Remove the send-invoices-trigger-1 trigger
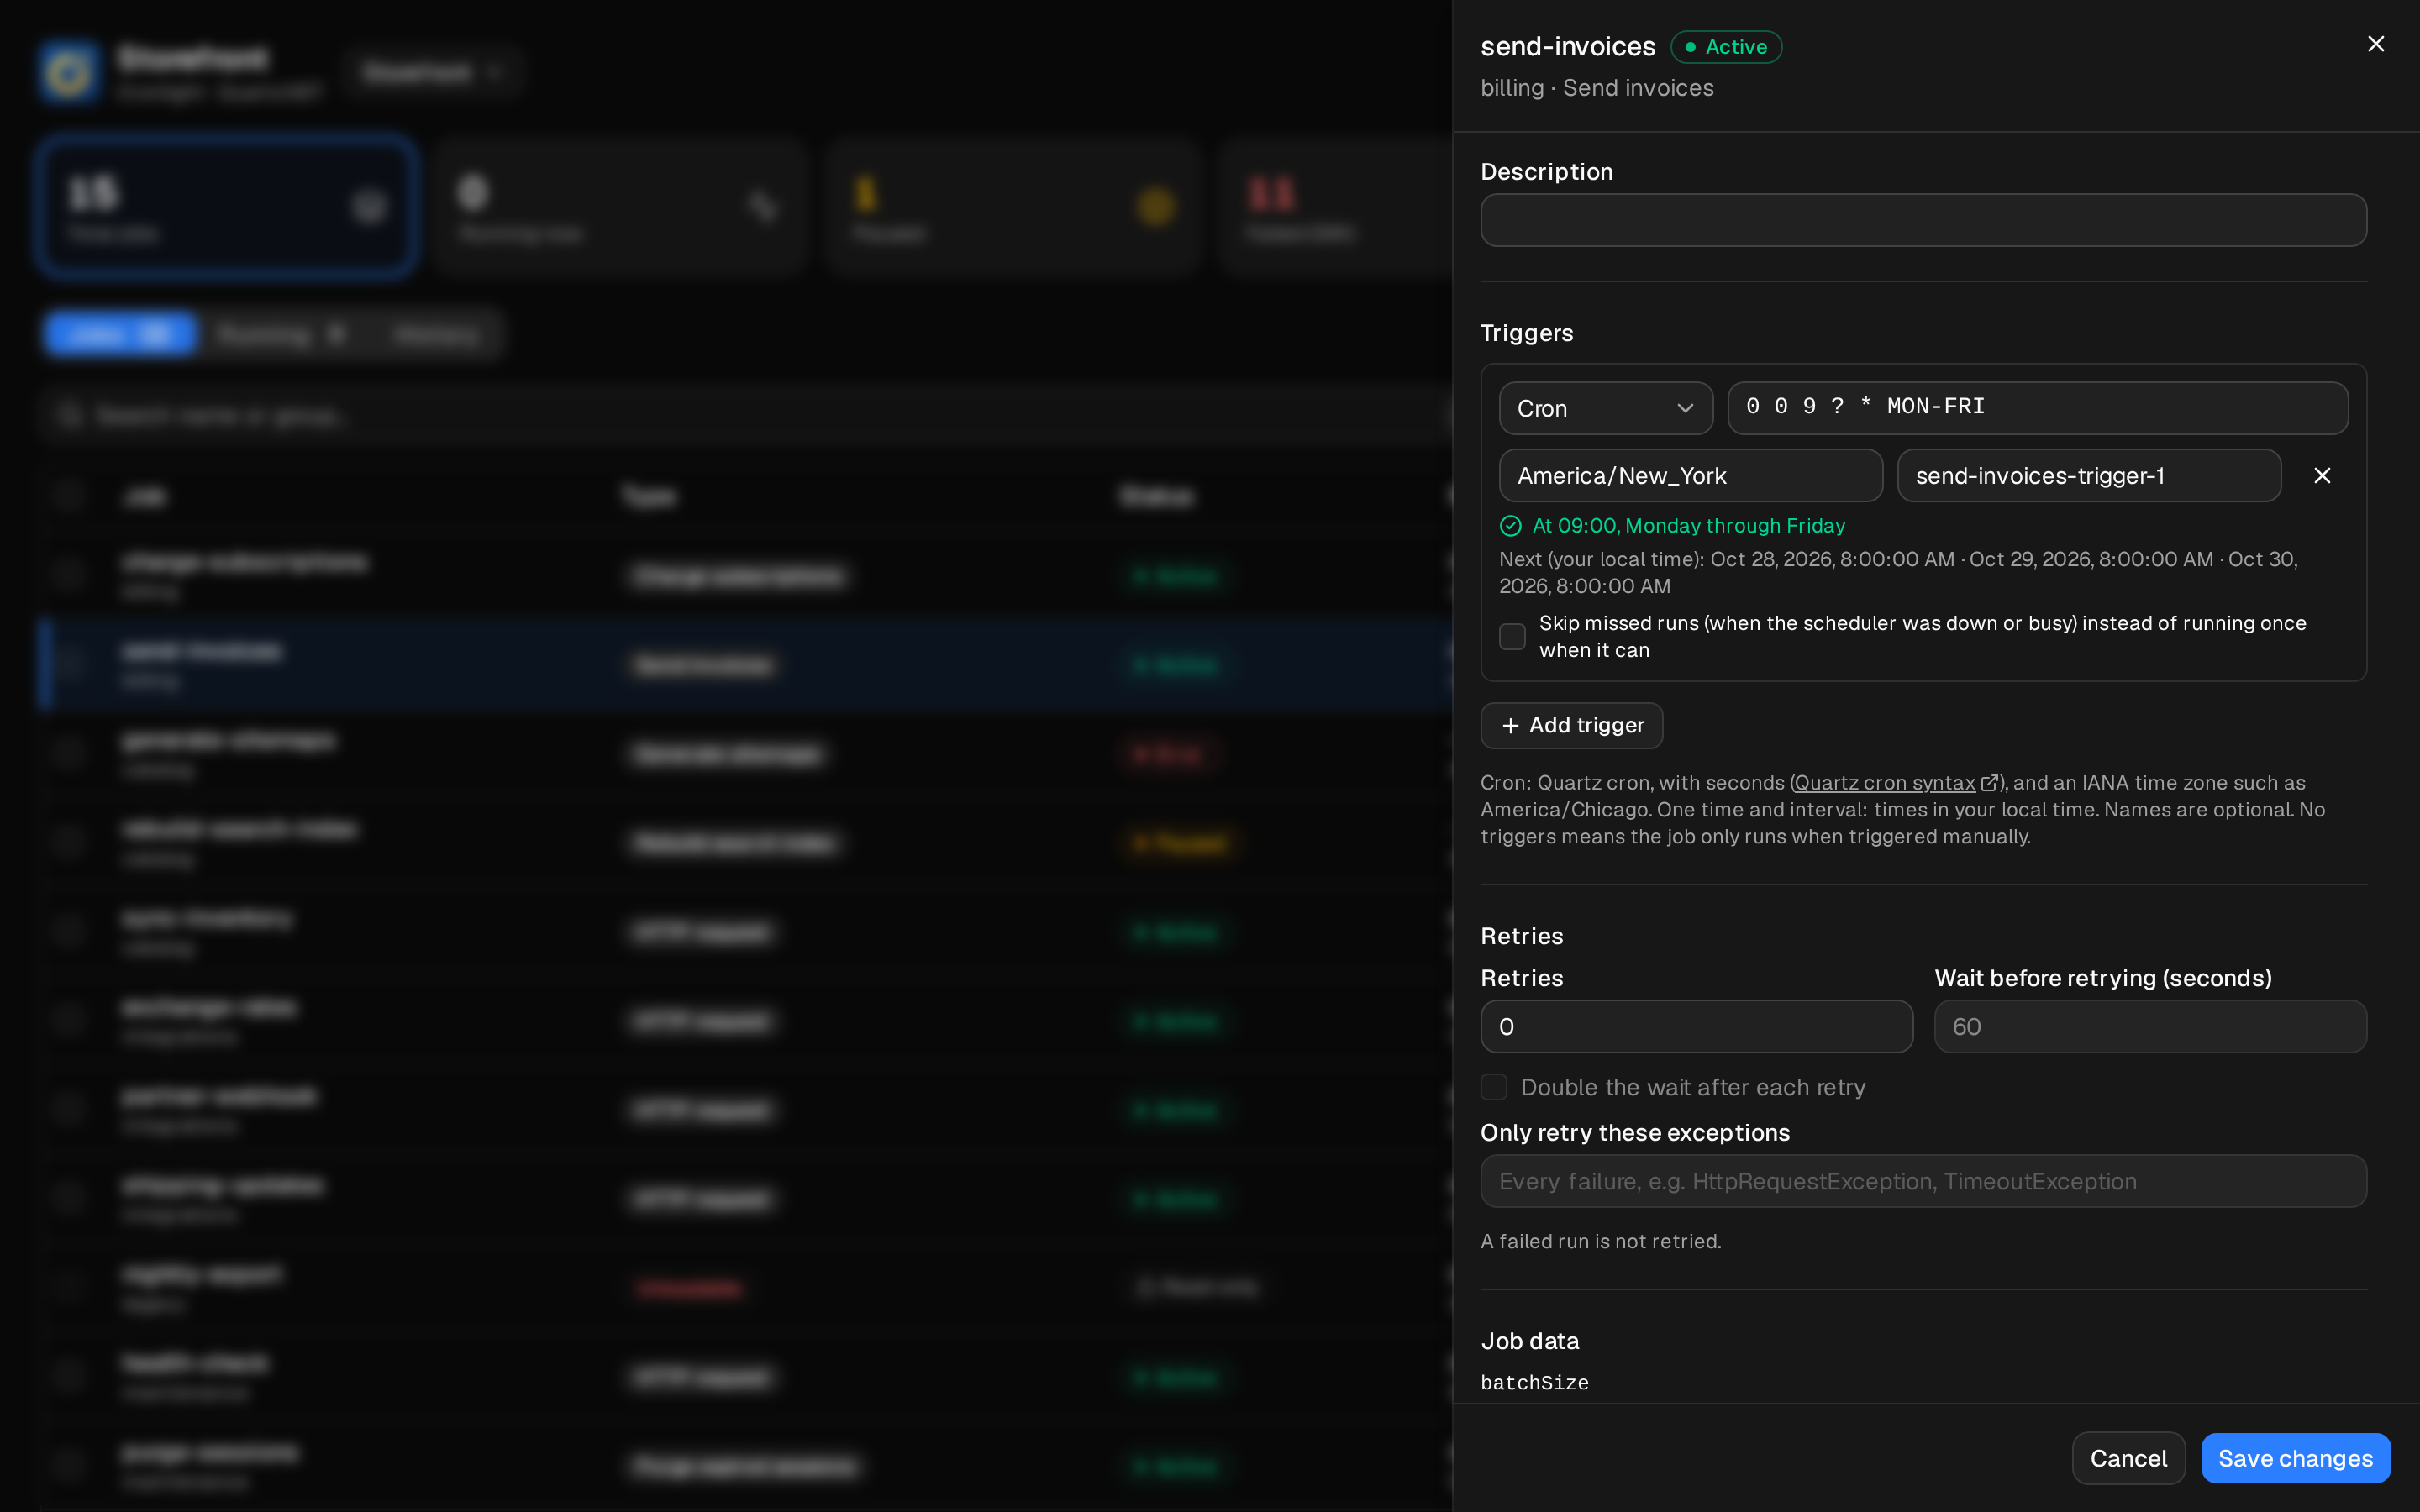 click(x=2322, y=476)
